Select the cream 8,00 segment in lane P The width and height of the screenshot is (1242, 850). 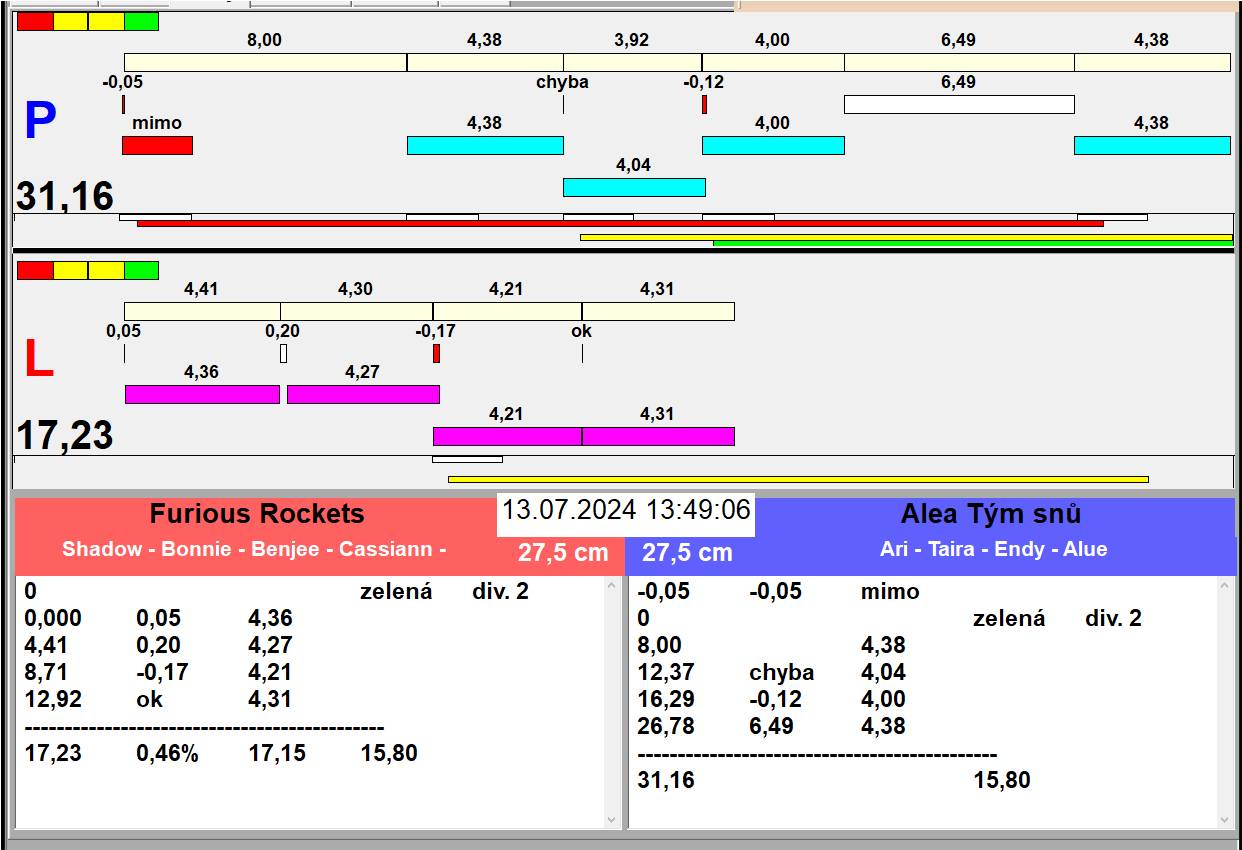pos(265,62)
